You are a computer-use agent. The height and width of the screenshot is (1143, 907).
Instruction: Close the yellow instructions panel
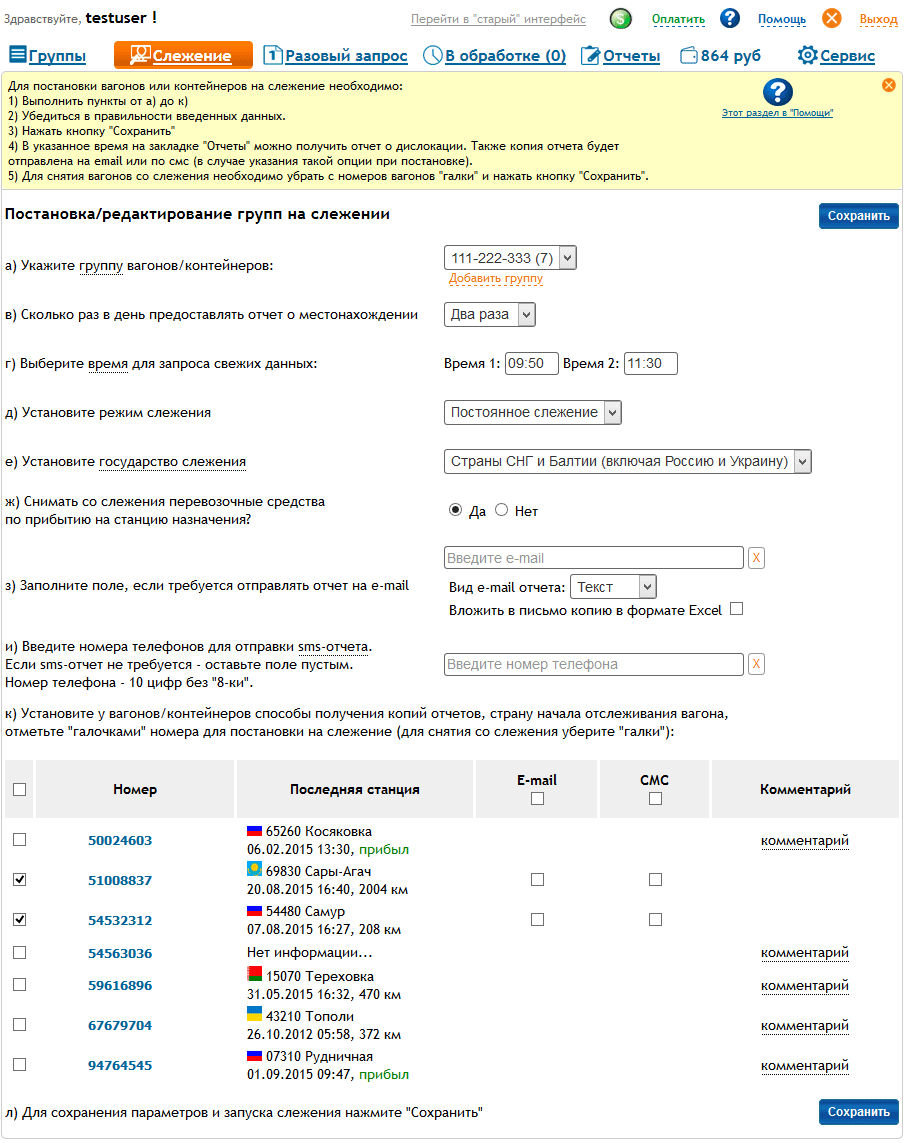point(888,85)
